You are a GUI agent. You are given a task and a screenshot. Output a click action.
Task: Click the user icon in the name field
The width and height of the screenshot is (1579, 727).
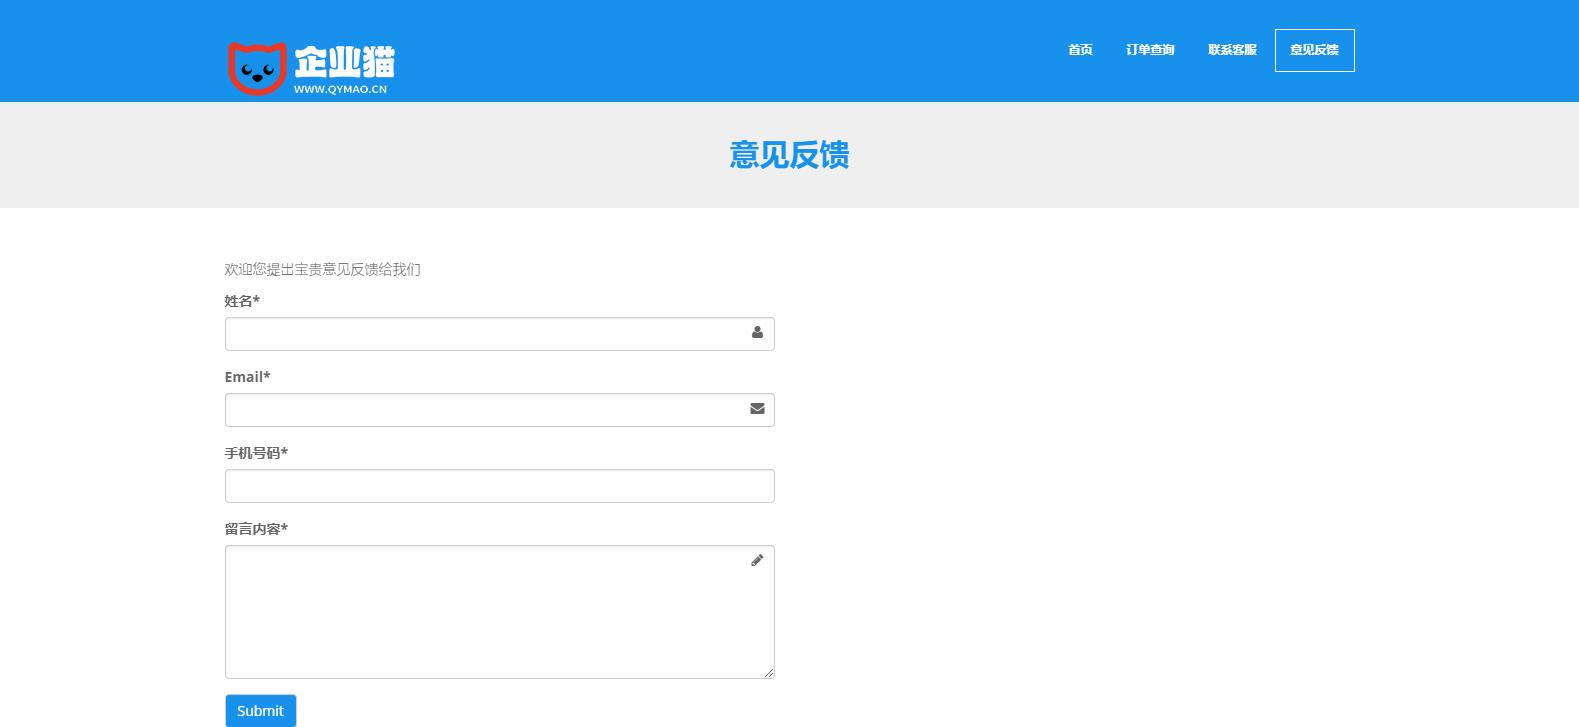(757, 333)
